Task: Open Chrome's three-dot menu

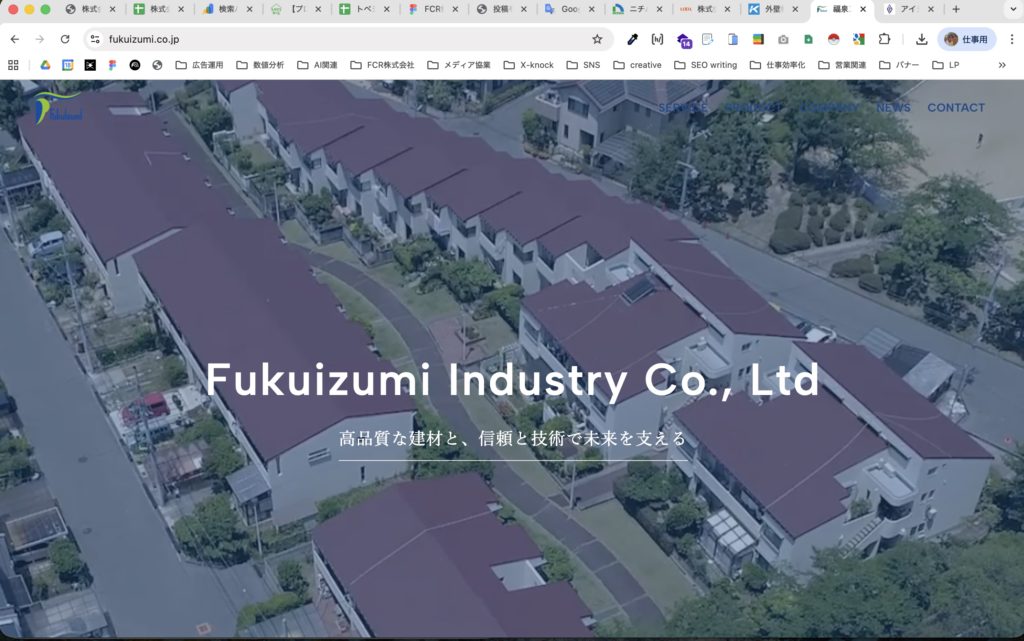Action: (1010, 39)
